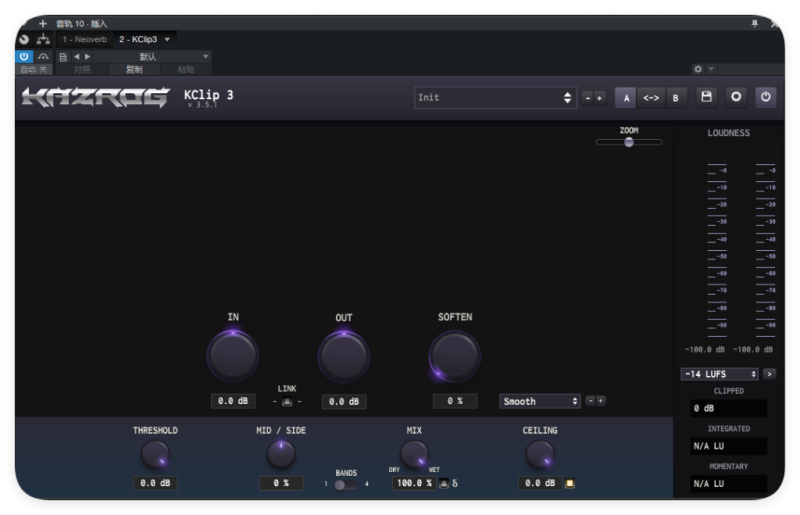This screenshot has width=800, height=515.
Task: Click the plugin power bypass icon
Action: click(766, 97)
